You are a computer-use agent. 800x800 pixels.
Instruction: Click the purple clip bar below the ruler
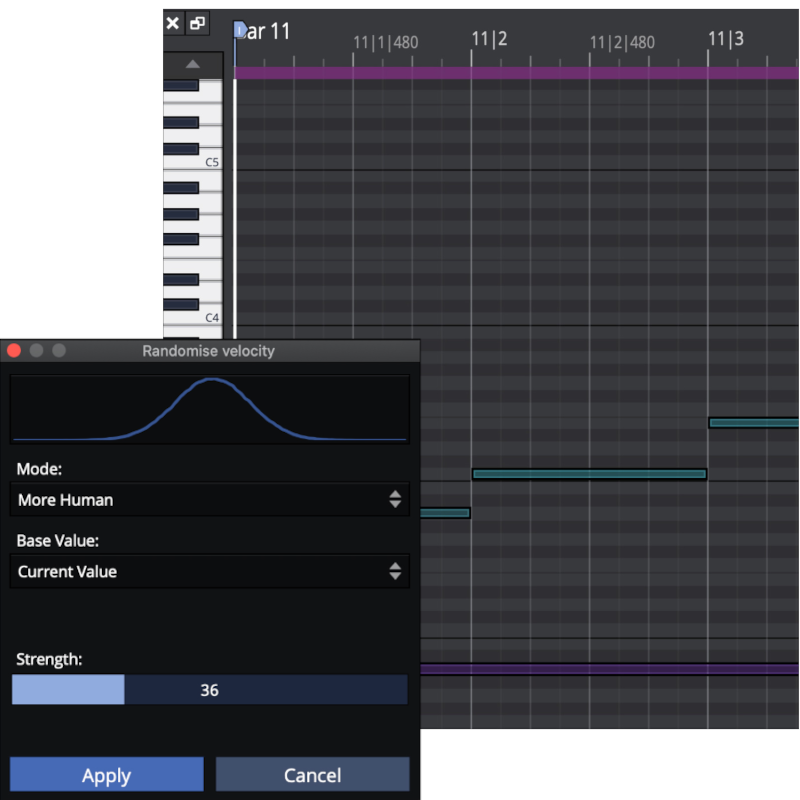click(515, 72)
